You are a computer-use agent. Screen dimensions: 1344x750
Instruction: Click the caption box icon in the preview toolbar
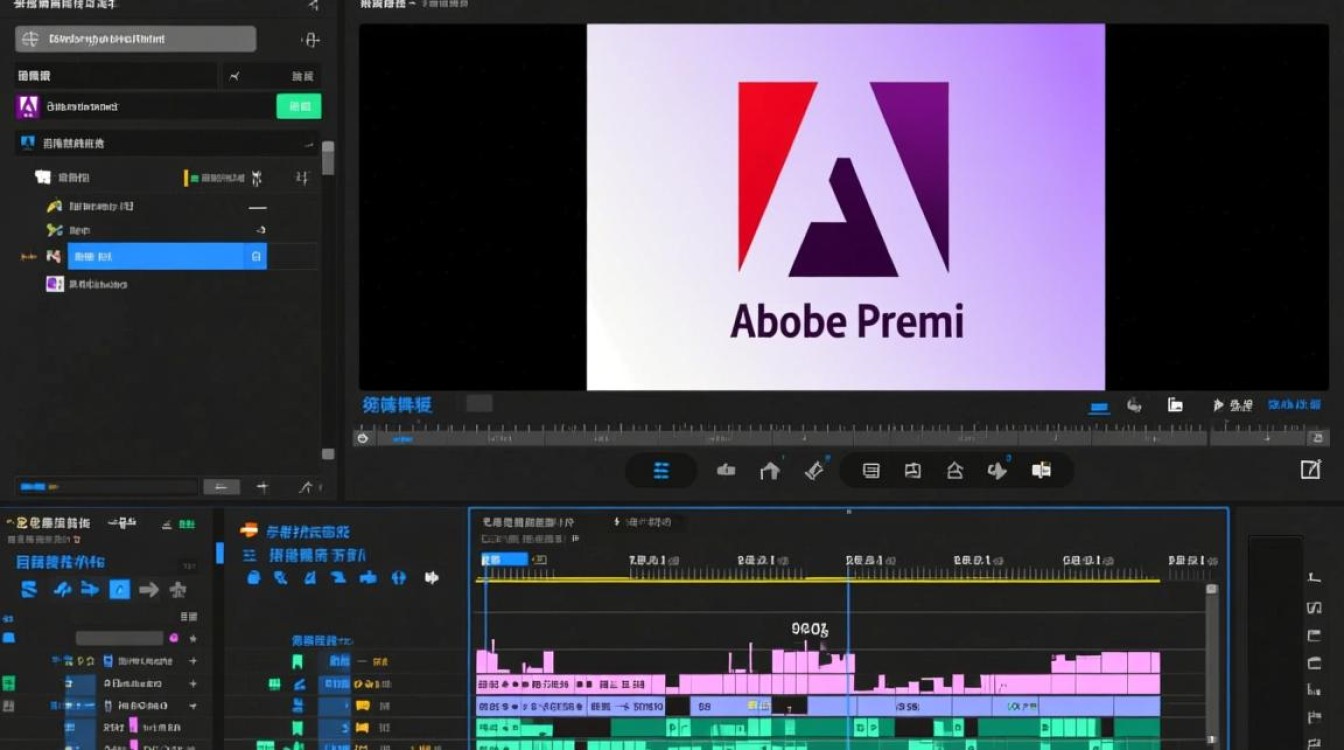pos(871,471)
